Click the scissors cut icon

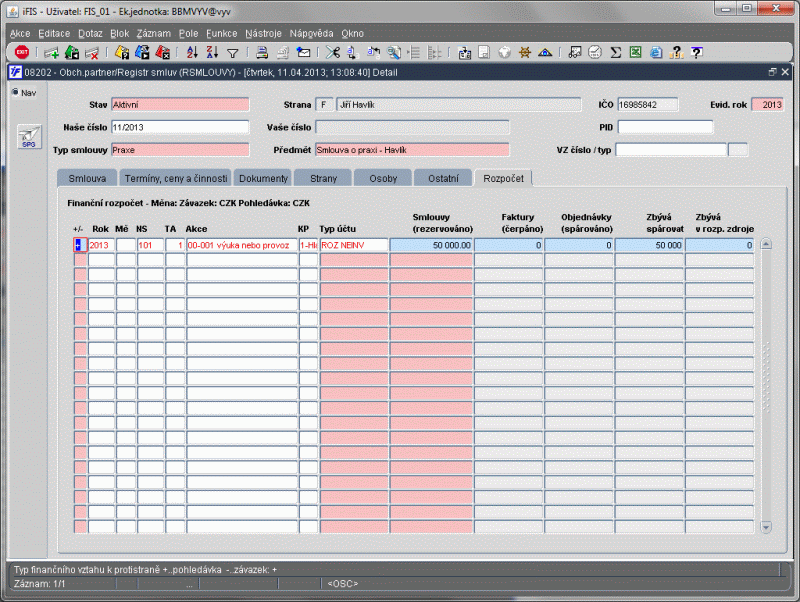[x=333, y=52]
